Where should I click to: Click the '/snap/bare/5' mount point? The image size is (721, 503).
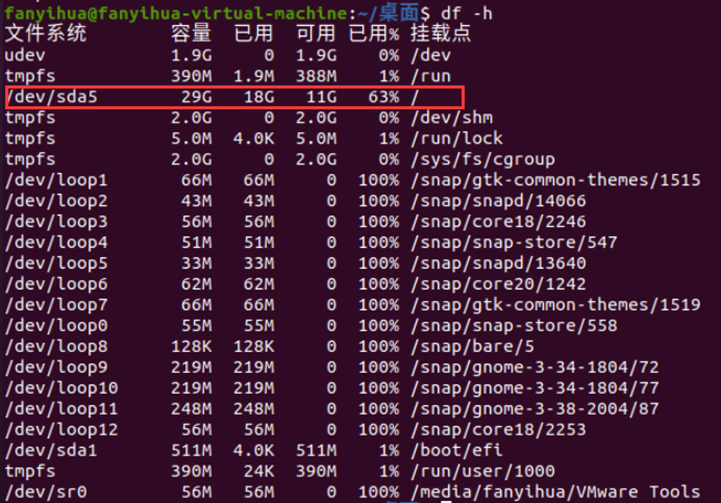472,346
